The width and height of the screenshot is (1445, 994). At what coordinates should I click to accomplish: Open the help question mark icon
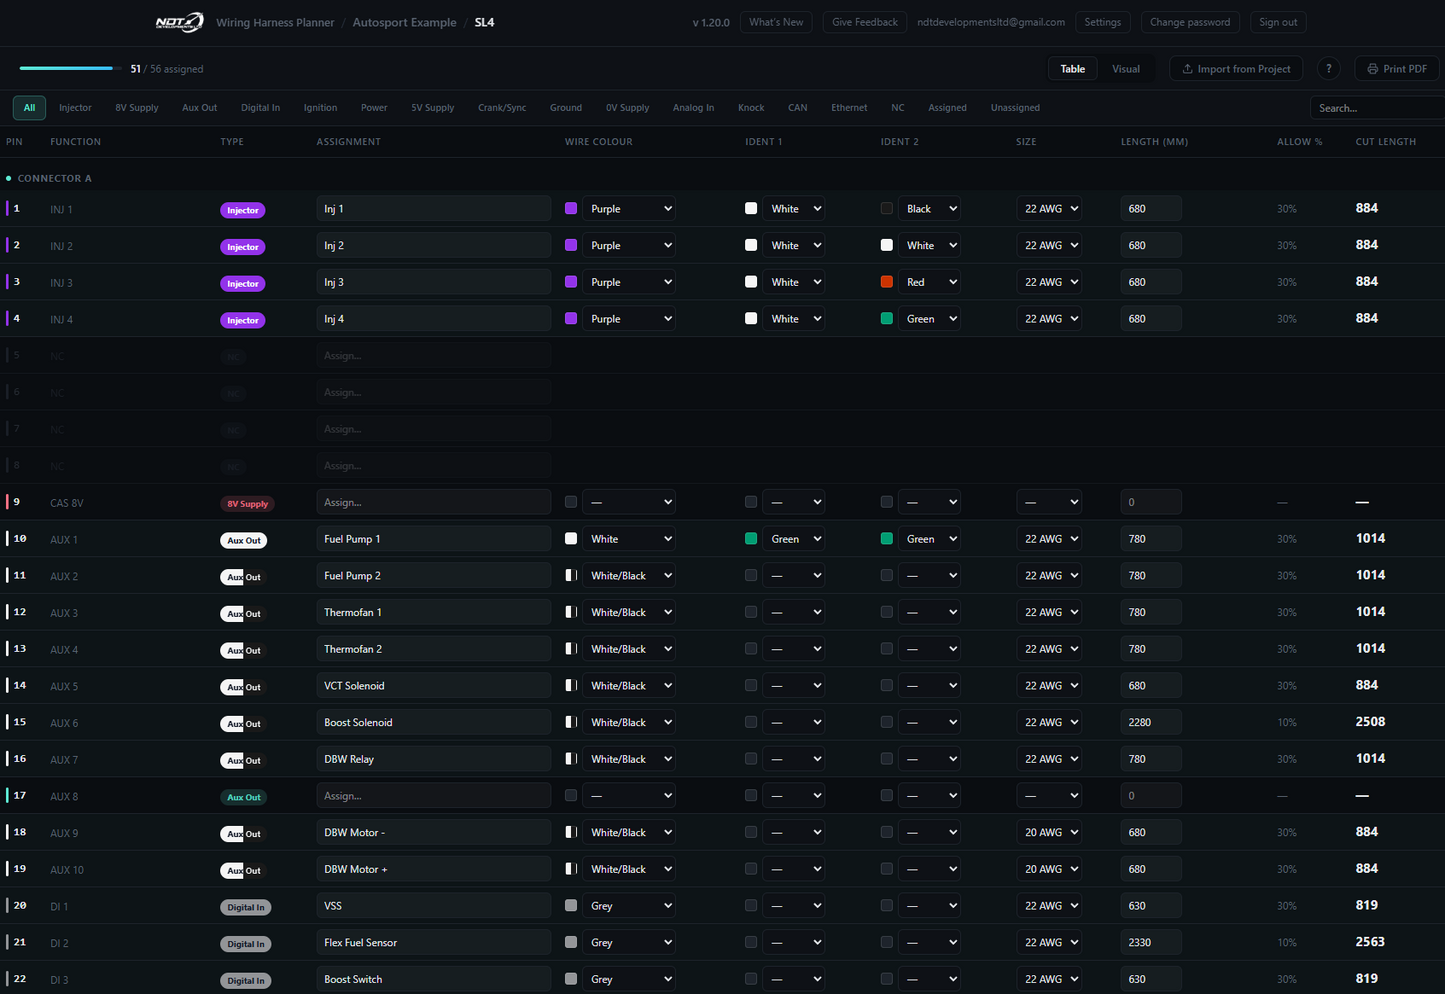pyautogui.click(x=1328, y=69)
